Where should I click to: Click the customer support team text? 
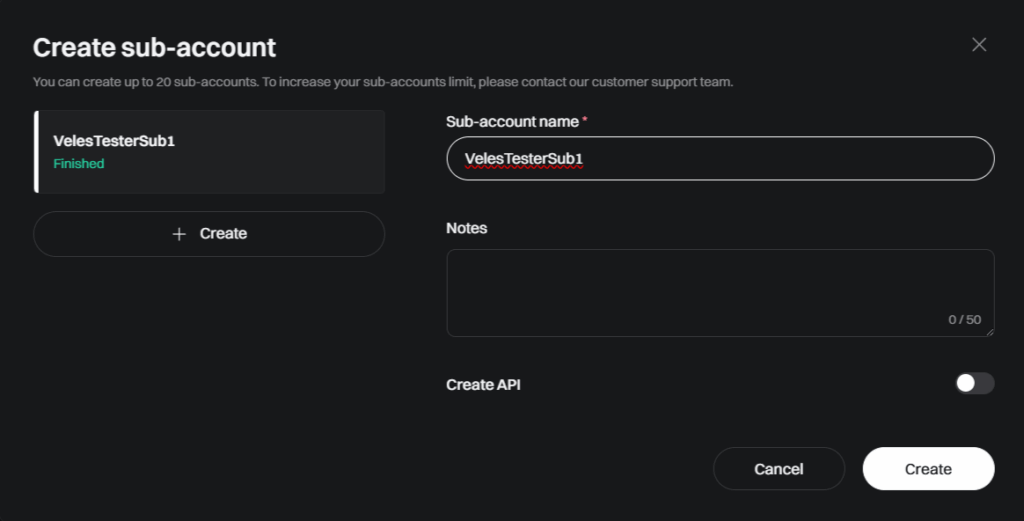coord(662,82)
